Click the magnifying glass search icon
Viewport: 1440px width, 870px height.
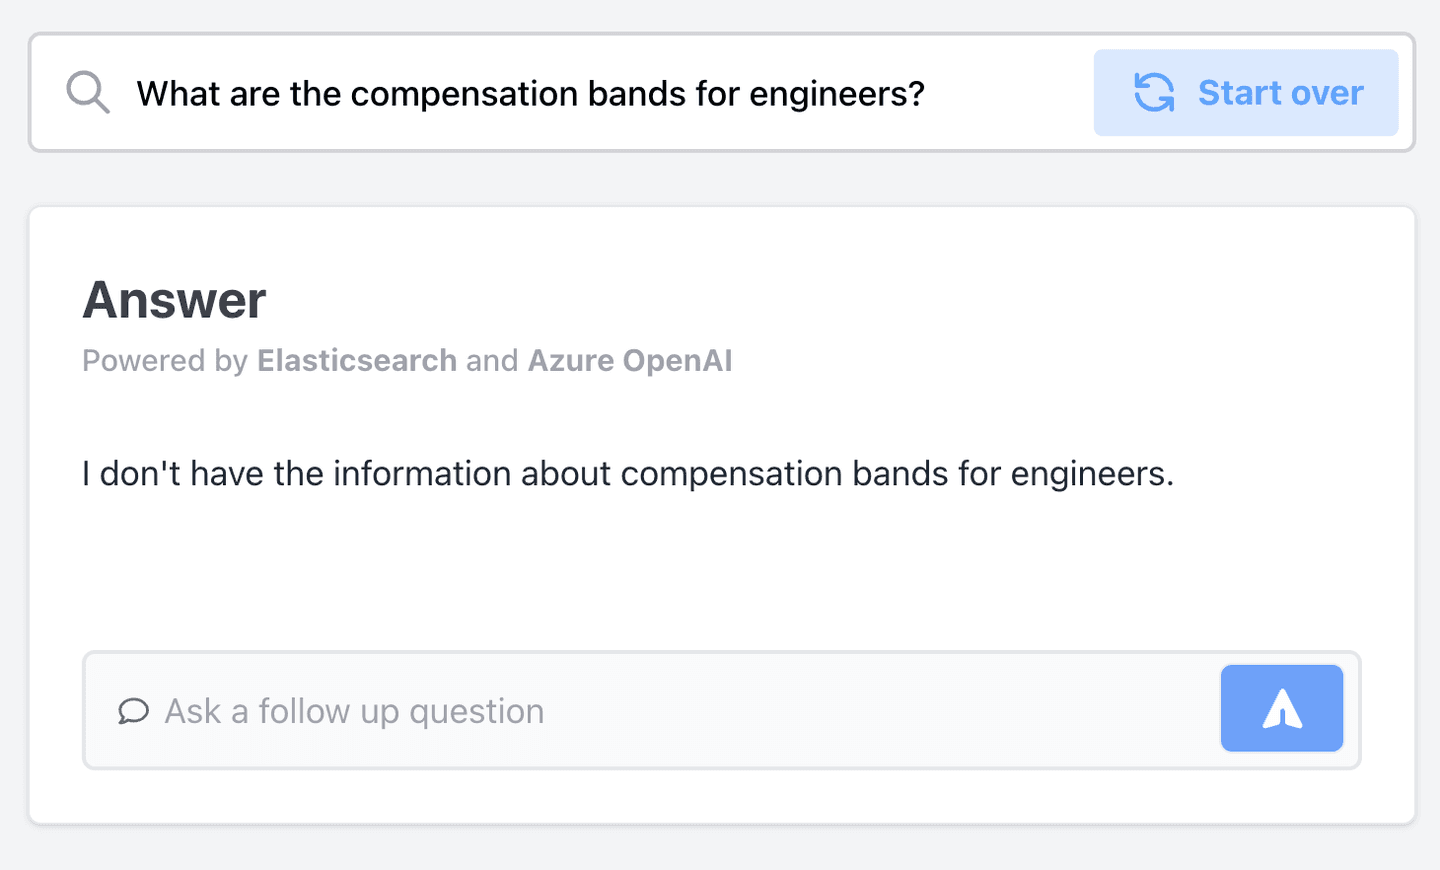87,92
